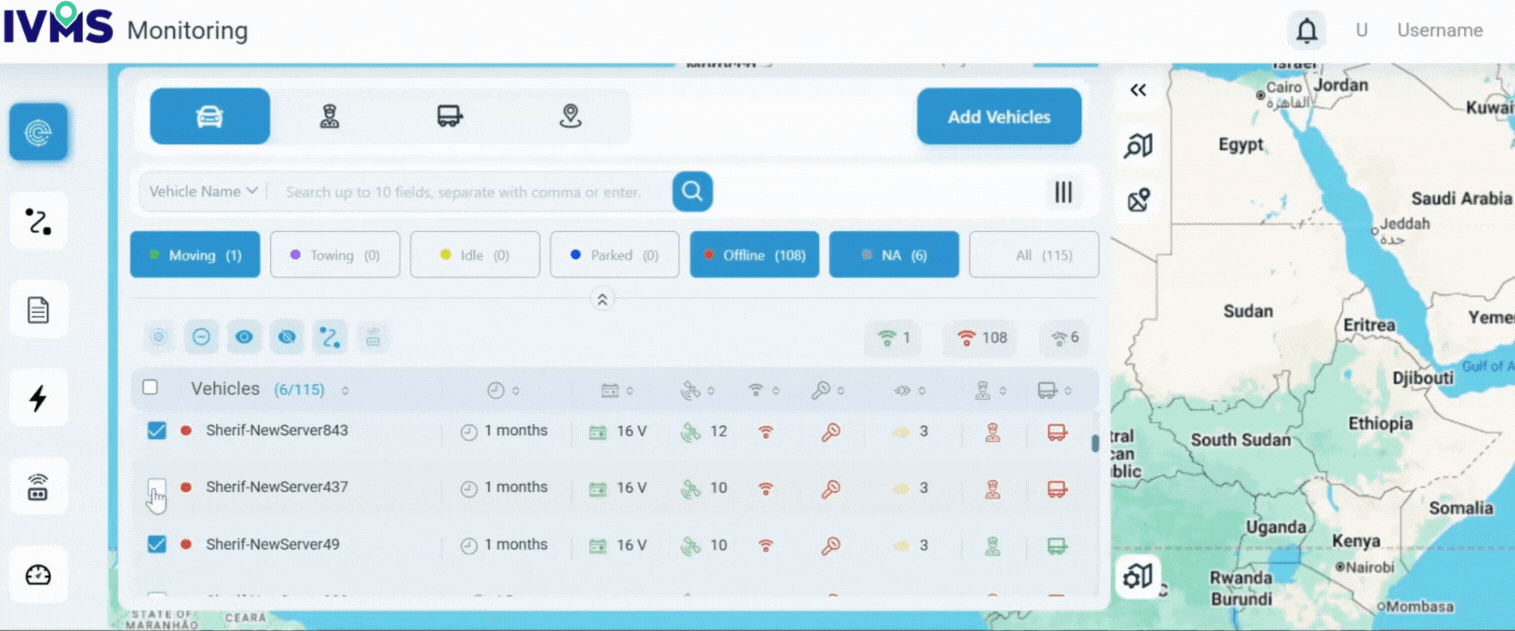
Task: Collapse side panel using the double left arrows
Action: 1138,90
